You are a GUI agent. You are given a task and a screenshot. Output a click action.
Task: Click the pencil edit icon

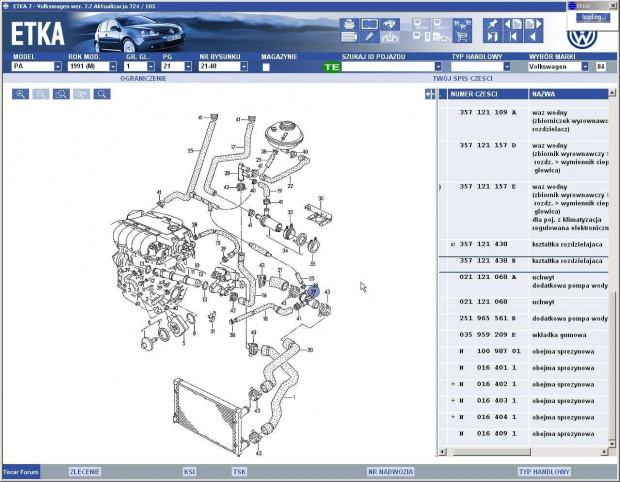pos(369,37)
